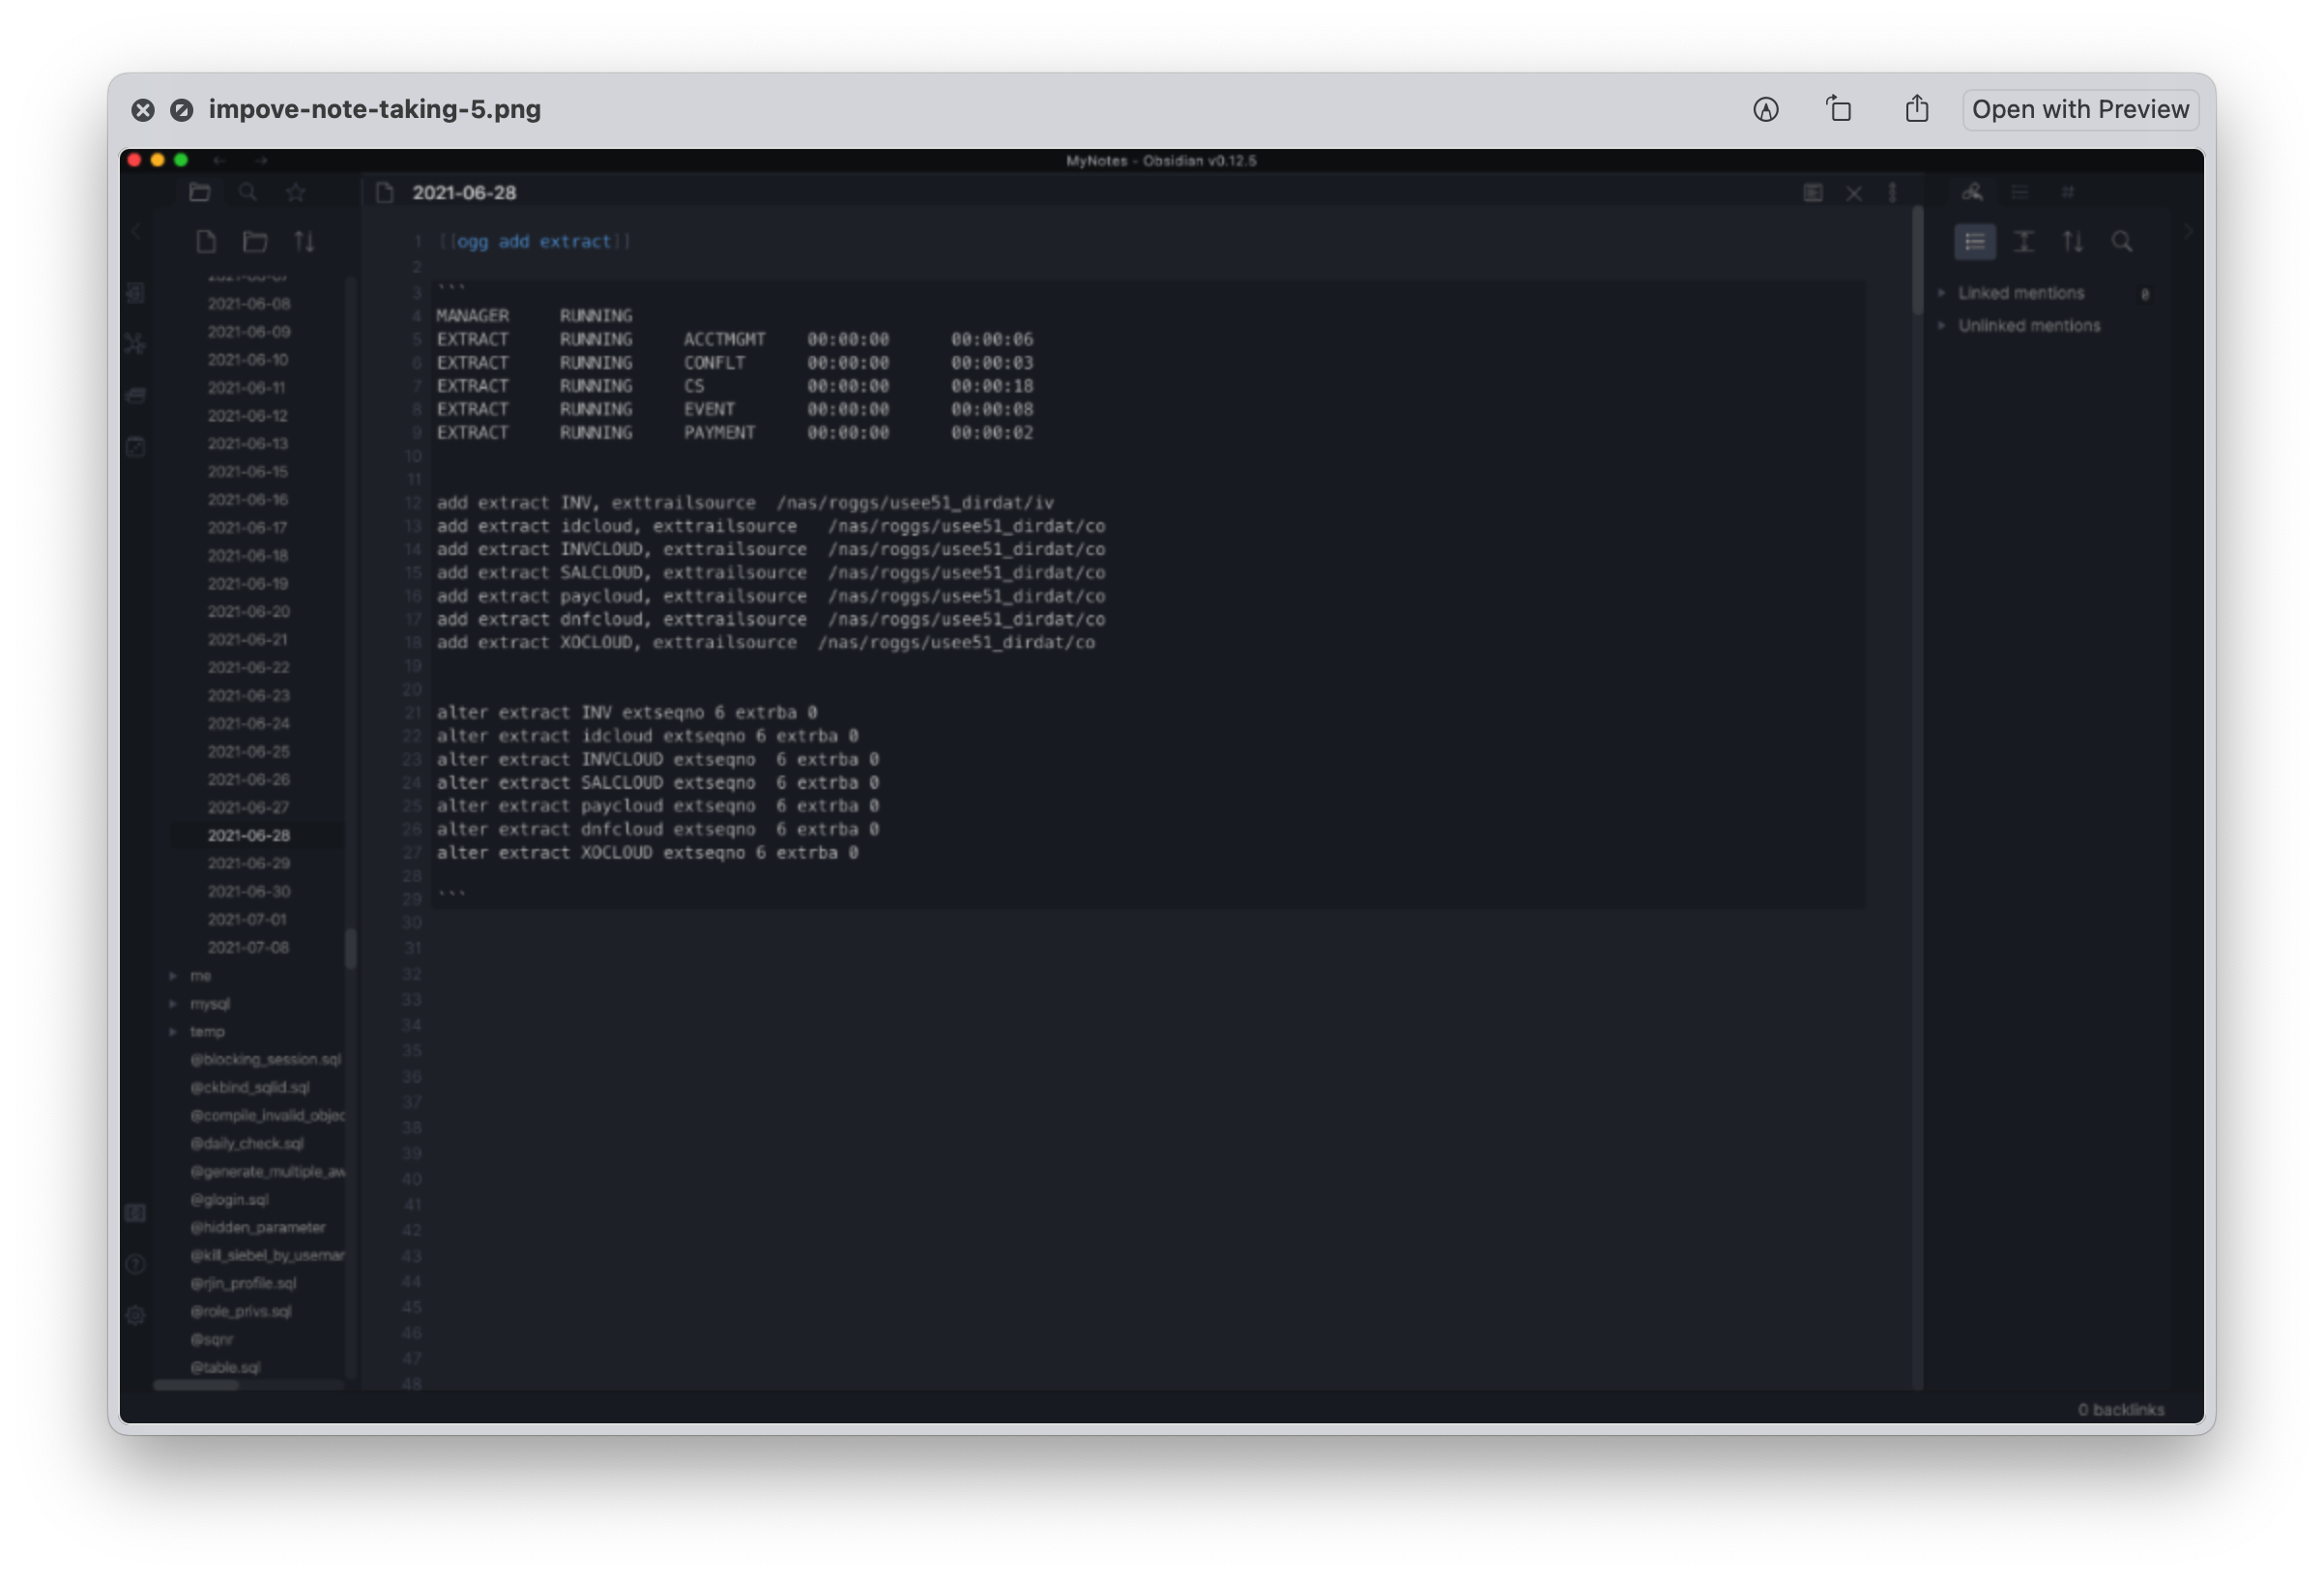
Task: Click the editor vertical scrollbar thumb
Action: coord(1917,260)
